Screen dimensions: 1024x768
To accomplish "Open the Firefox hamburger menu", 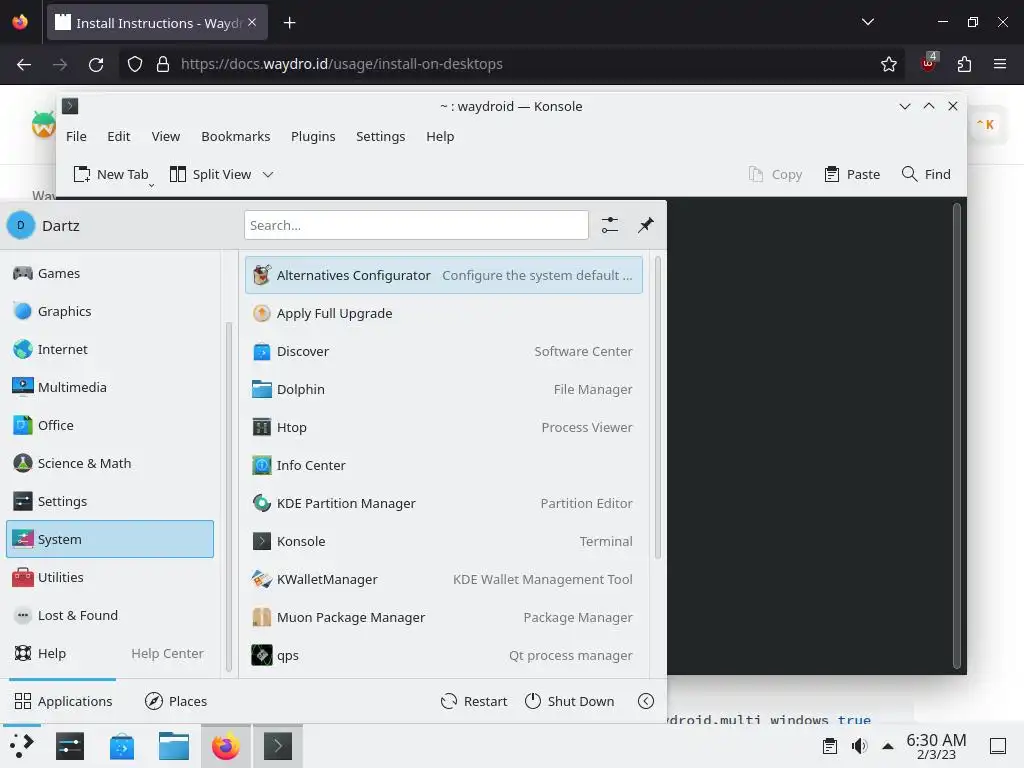I will [999, 64].
